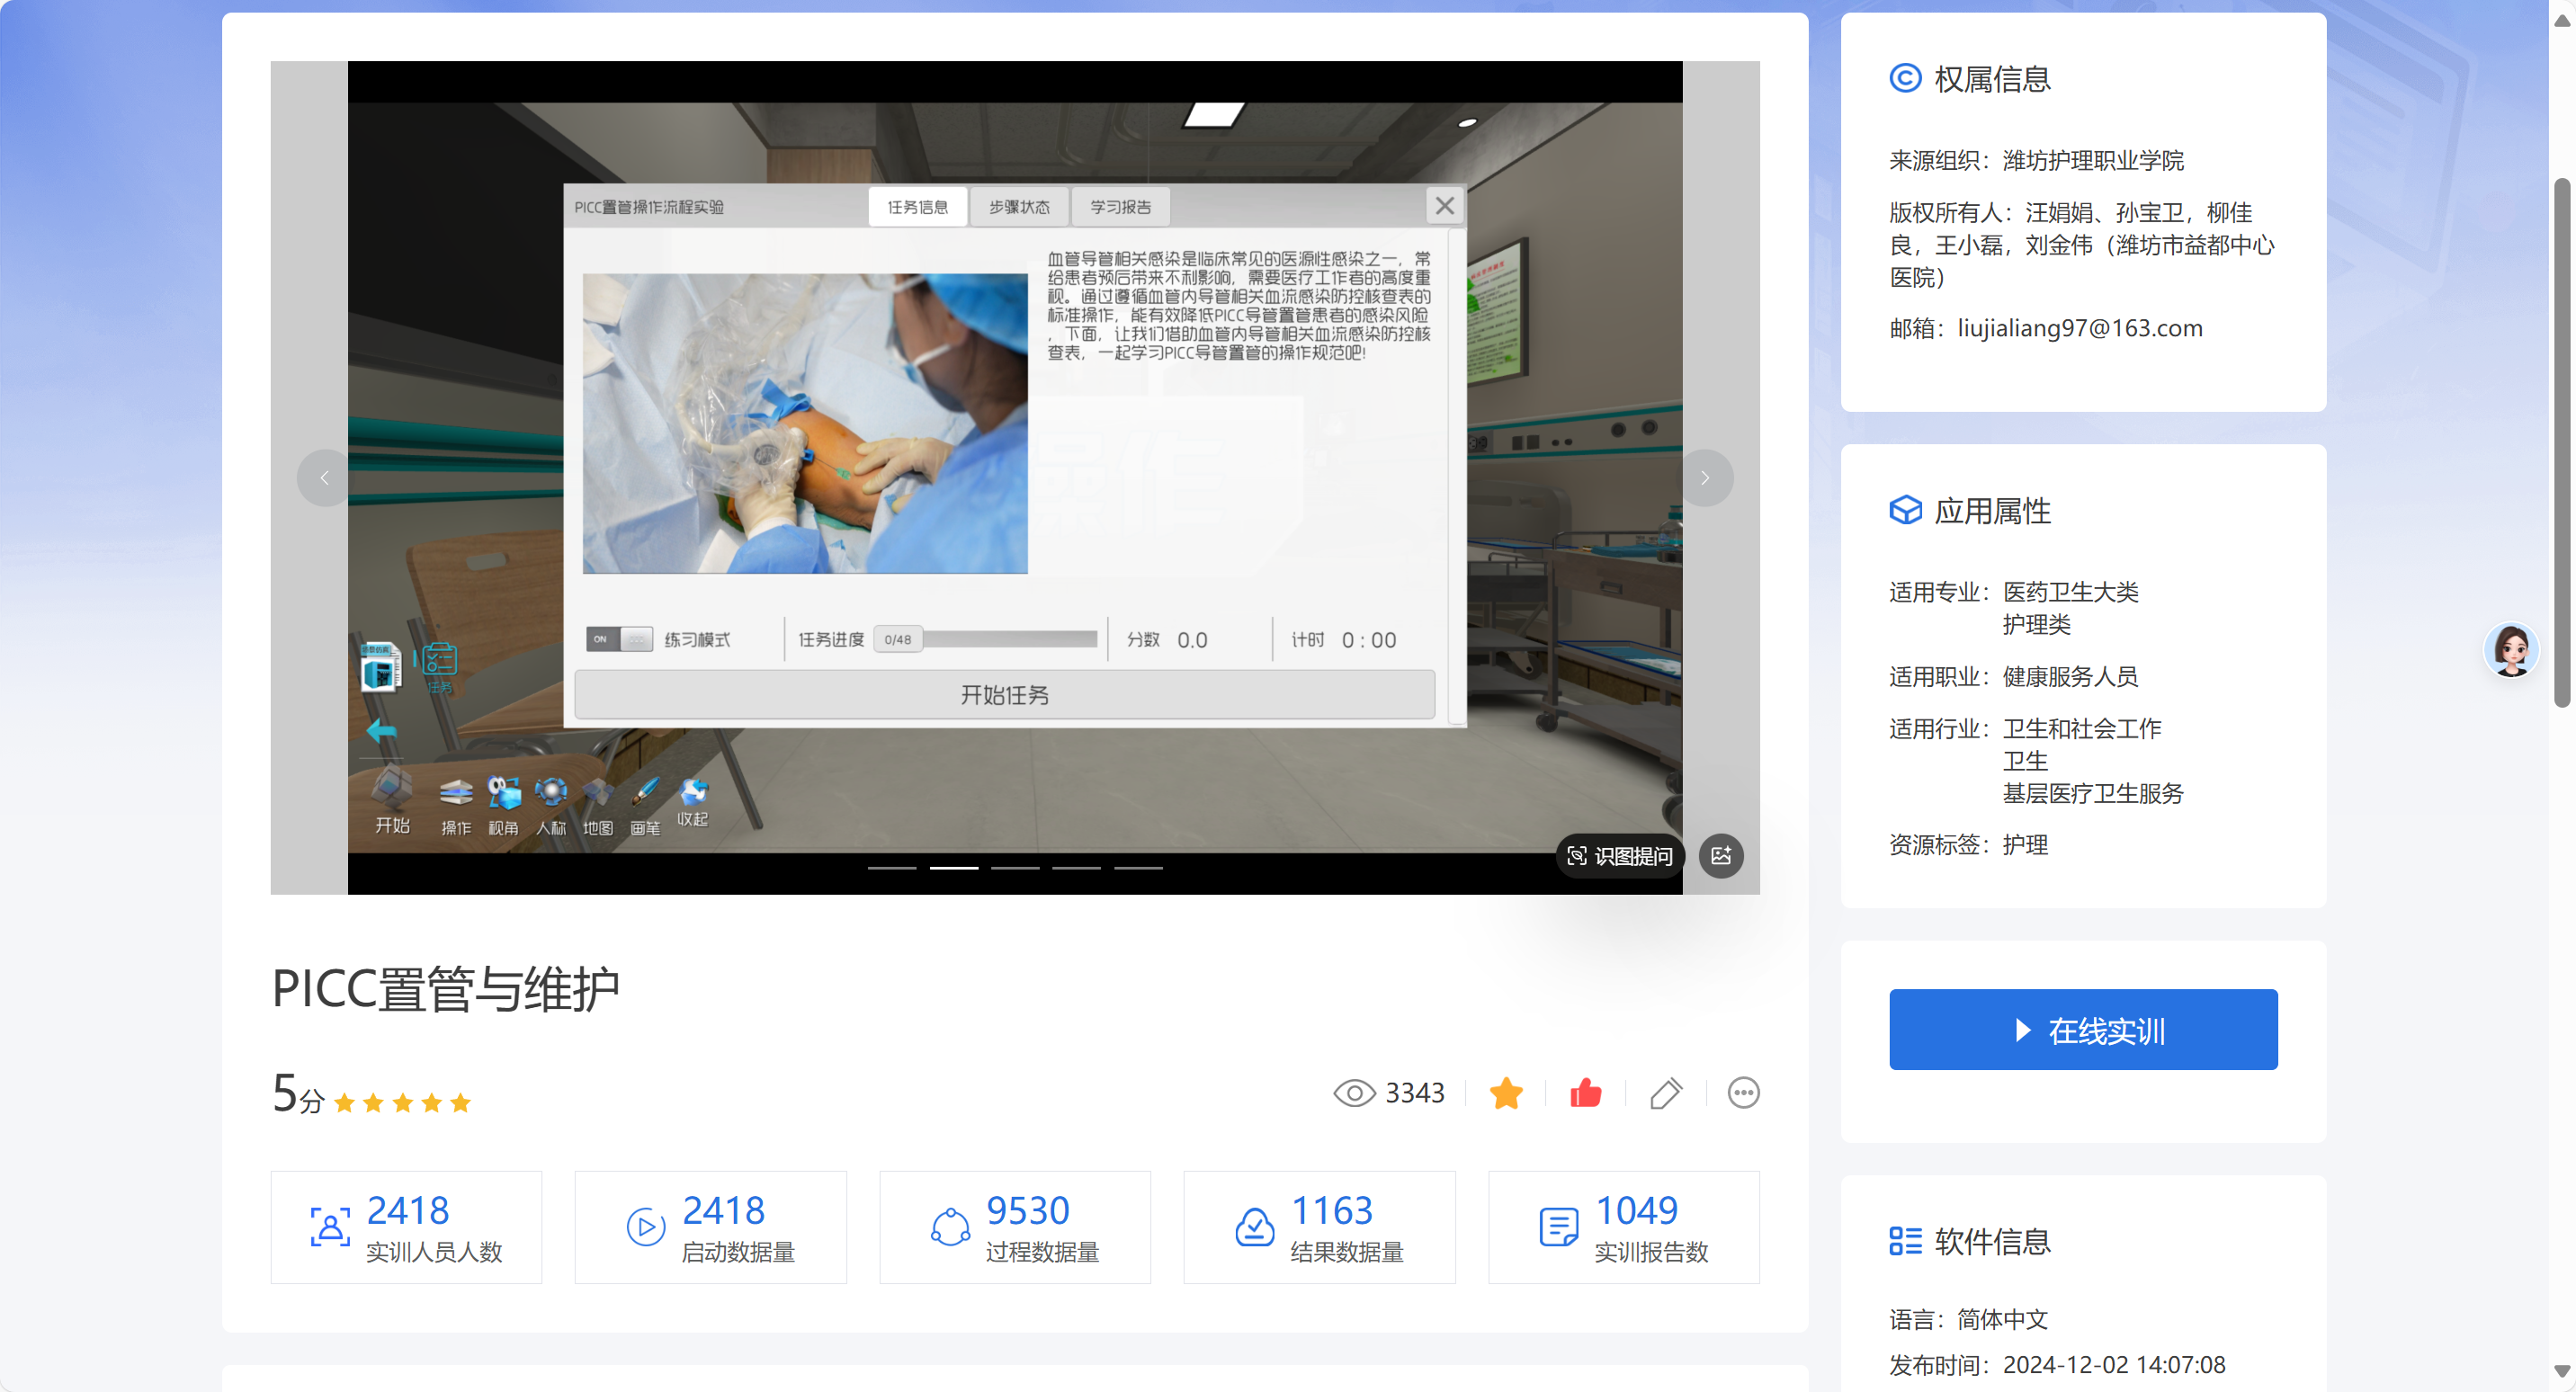Click the yellow star favorite icon
The image size is (2576, 1392).
coord(1505,1093)
